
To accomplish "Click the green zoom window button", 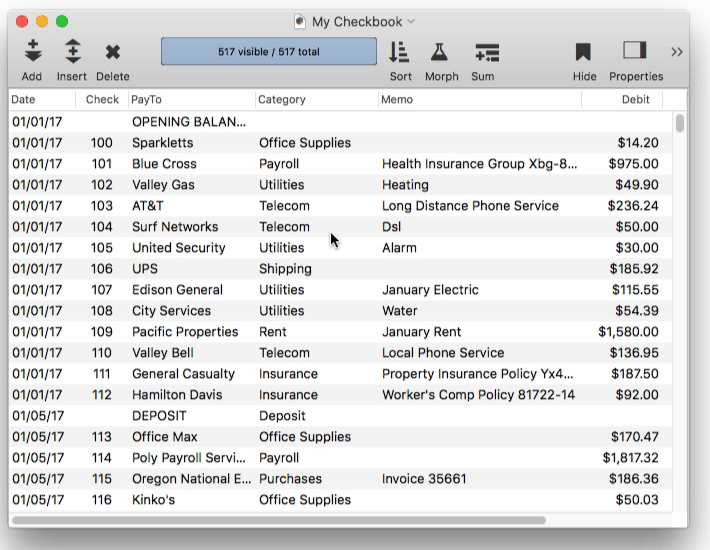I will click(62, 21).
